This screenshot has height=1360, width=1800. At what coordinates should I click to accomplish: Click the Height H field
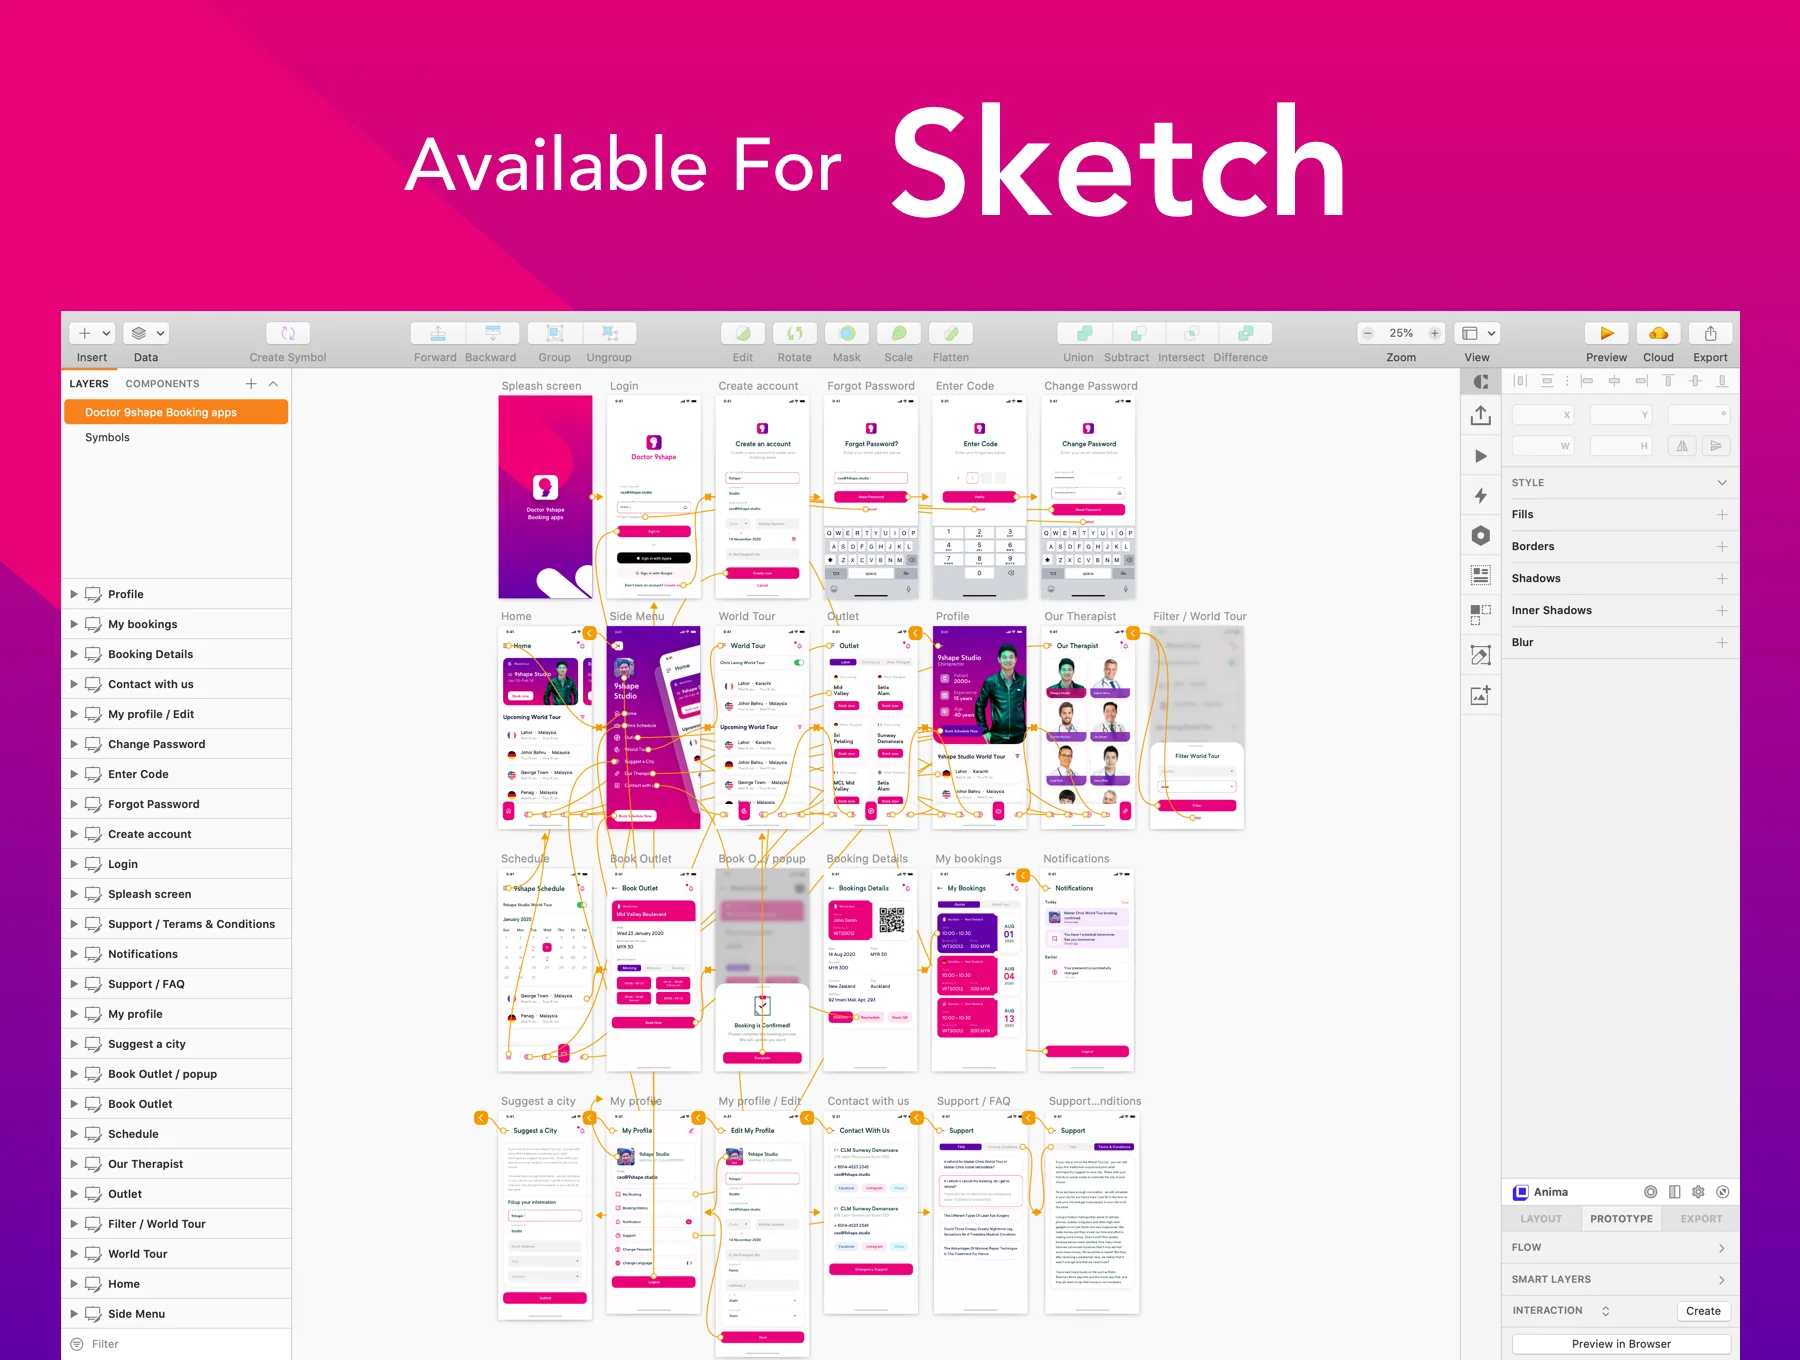(1621, 446)
